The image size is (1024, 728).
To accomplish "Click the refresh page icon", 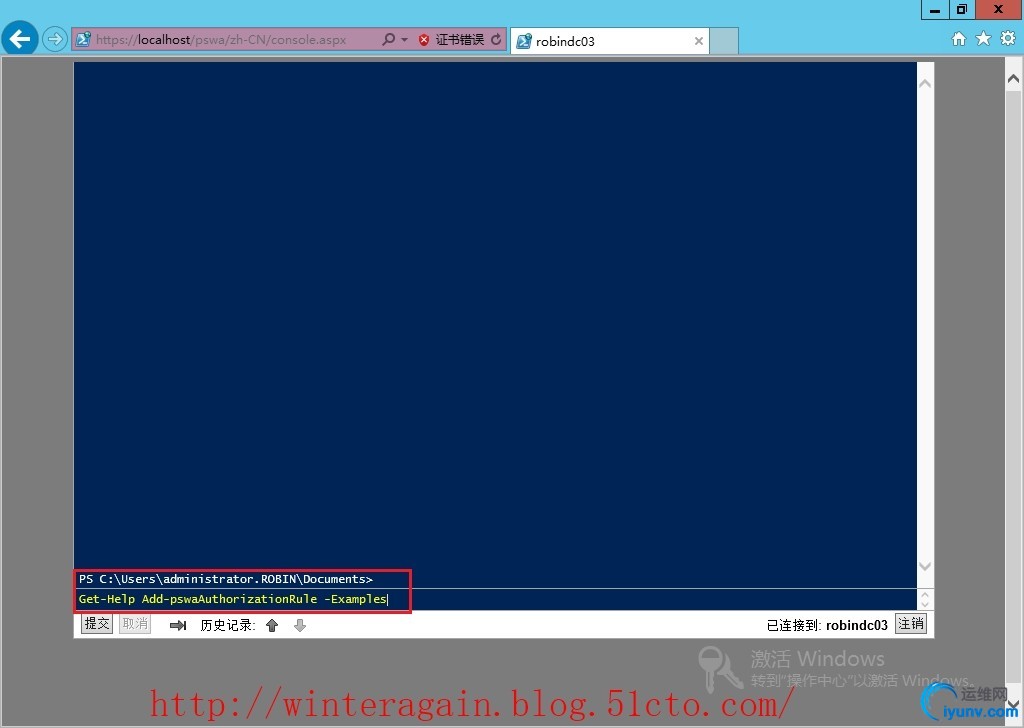I will [x=496, y=39].
